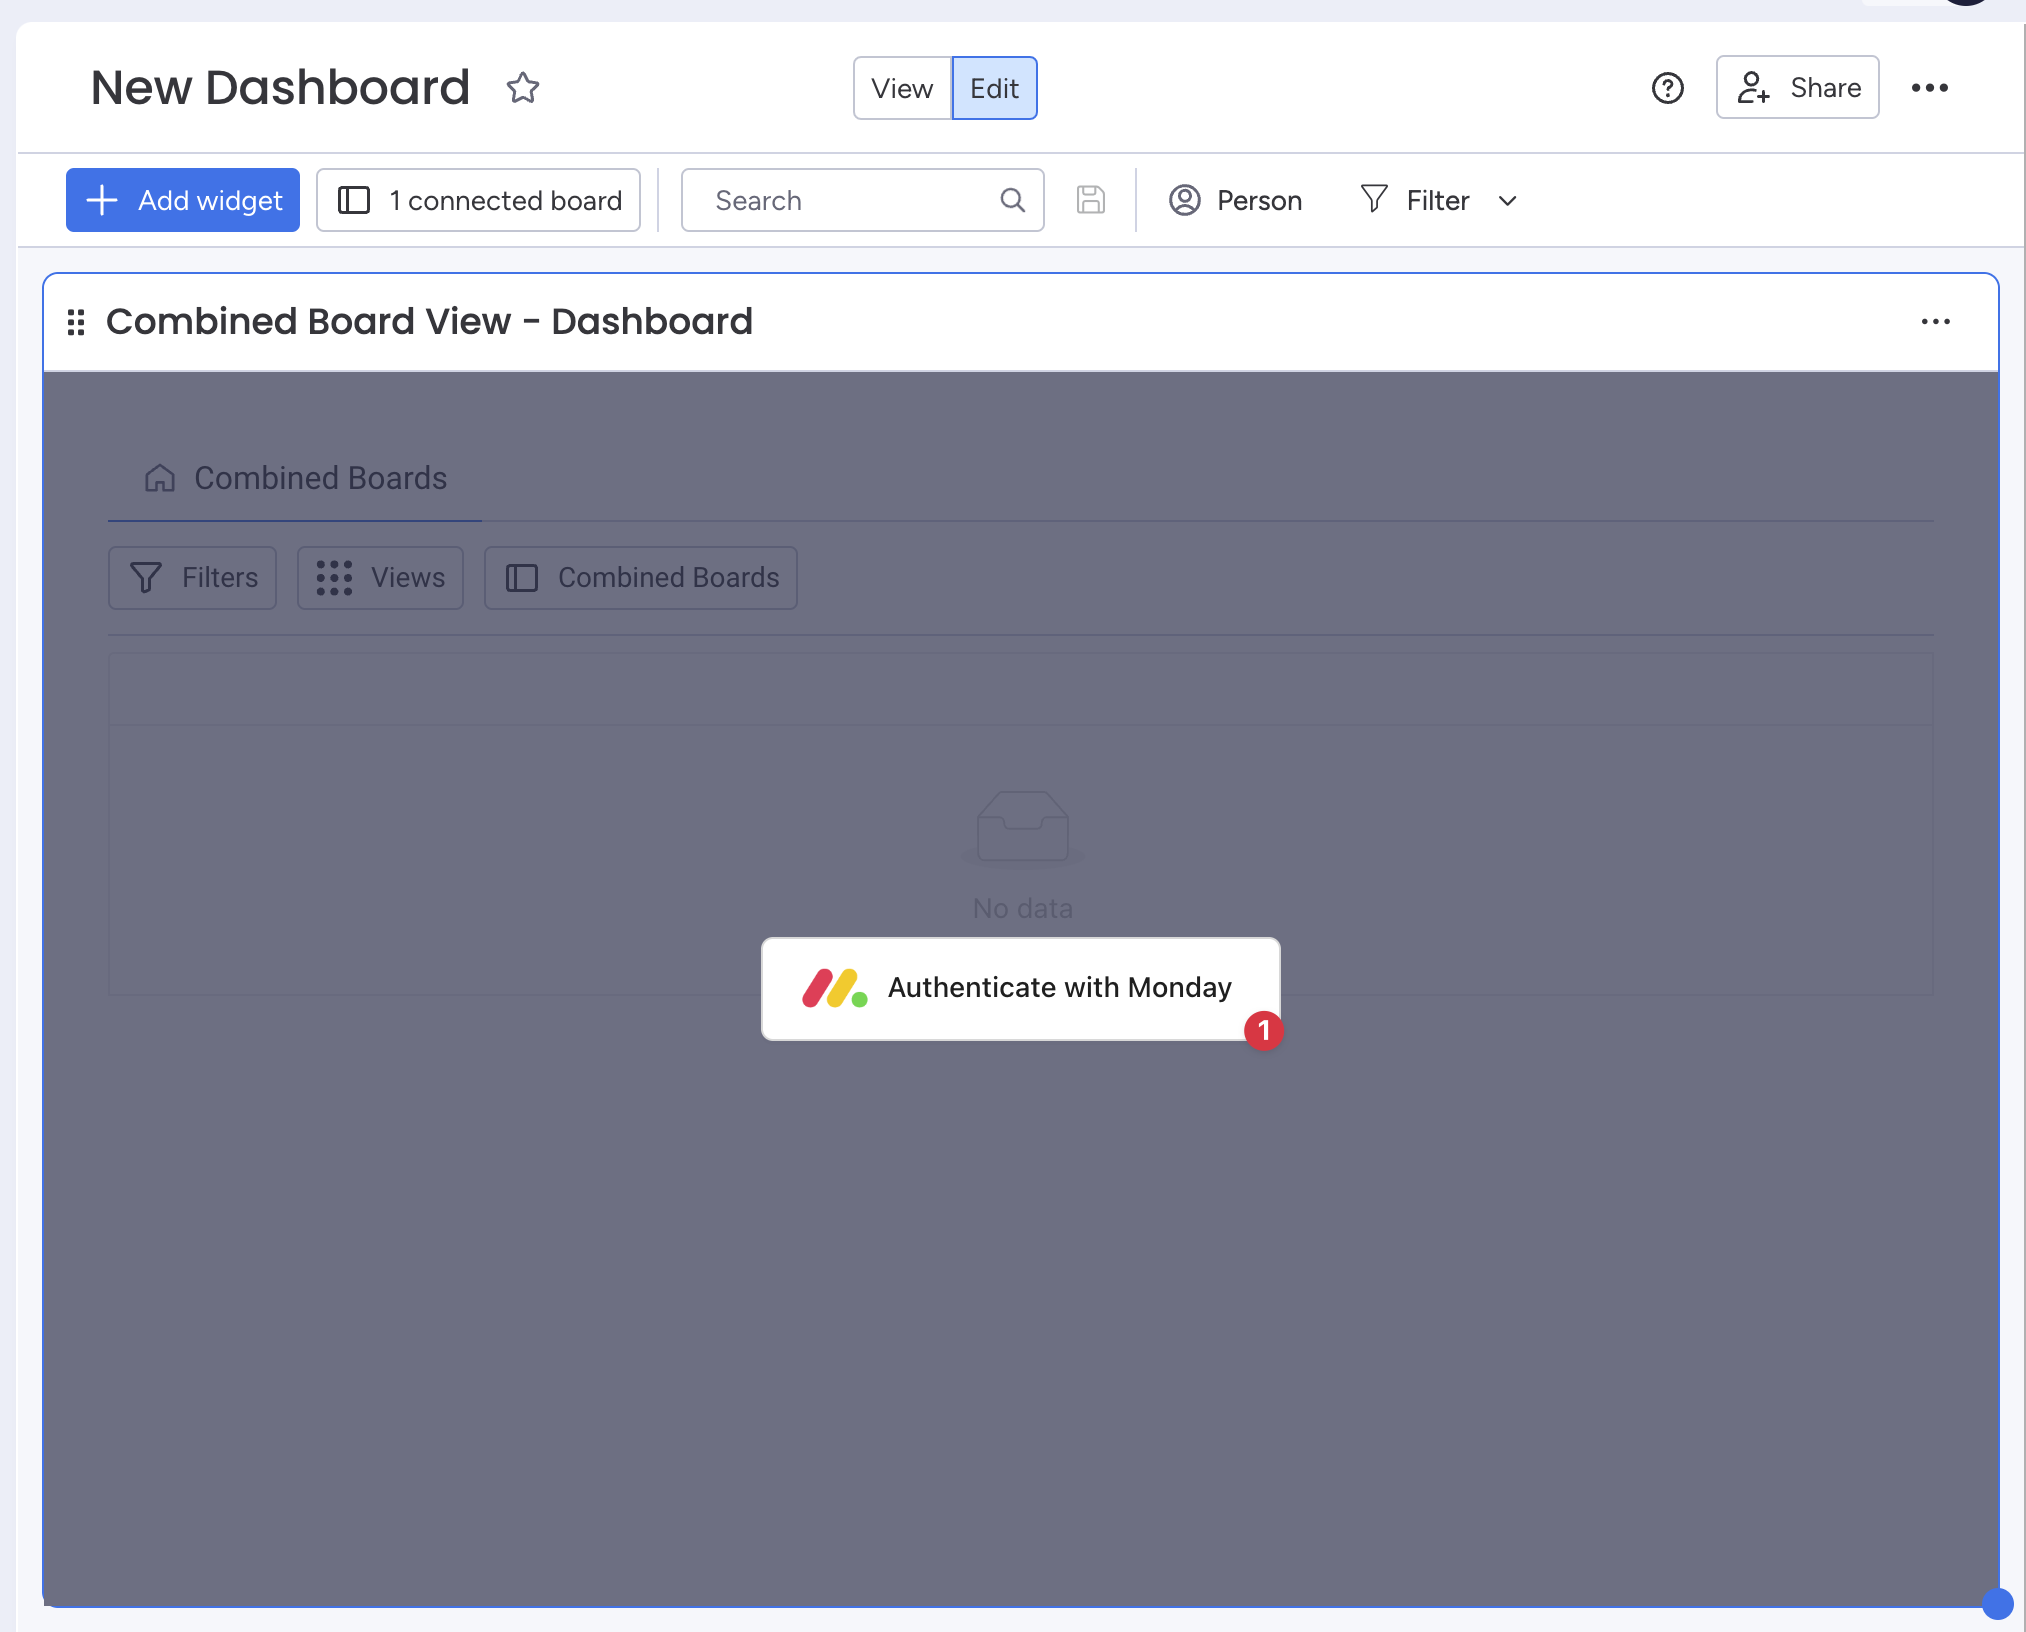The width and height of the screenshot is (2026, 1632).
Task: Click the Share button
Action: coord(1797,88)
